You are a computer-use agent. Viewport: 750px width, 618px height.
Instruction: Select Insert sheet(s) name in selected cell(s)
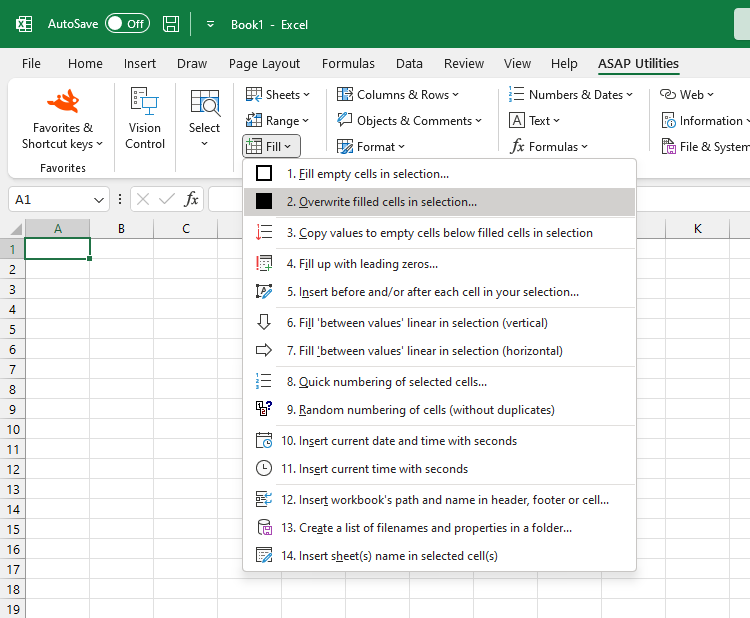439,556
